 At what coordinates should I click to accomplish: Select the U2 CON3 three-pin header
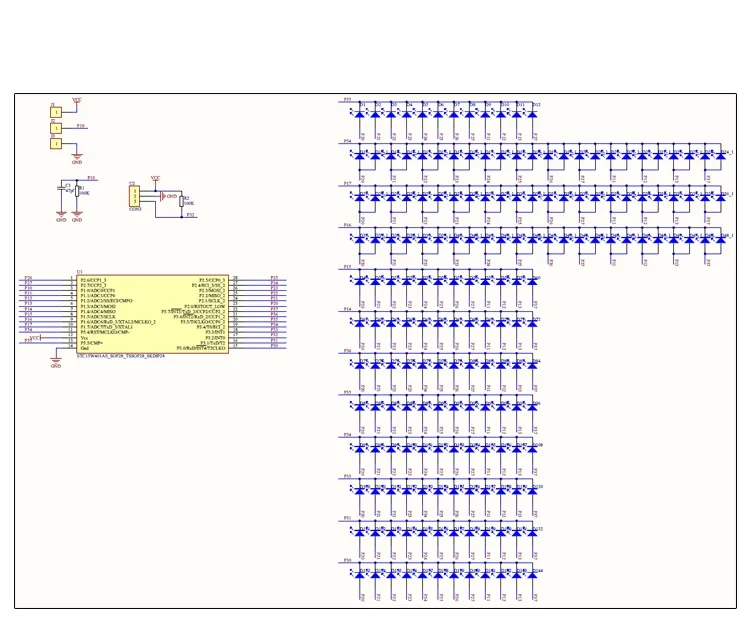134,196
